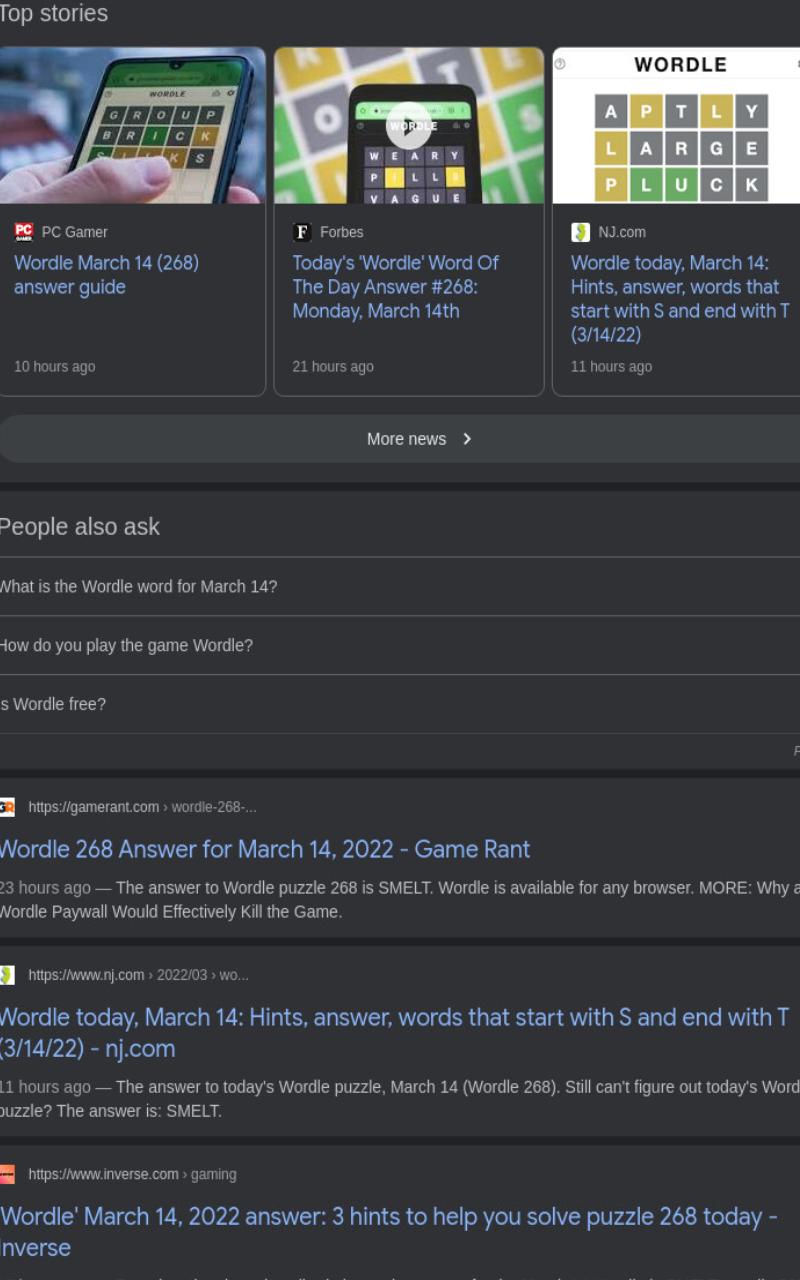The height and width of the screenshot is (1280, 800).
Task: Click the More news button
Action: [x=400, y=439]
